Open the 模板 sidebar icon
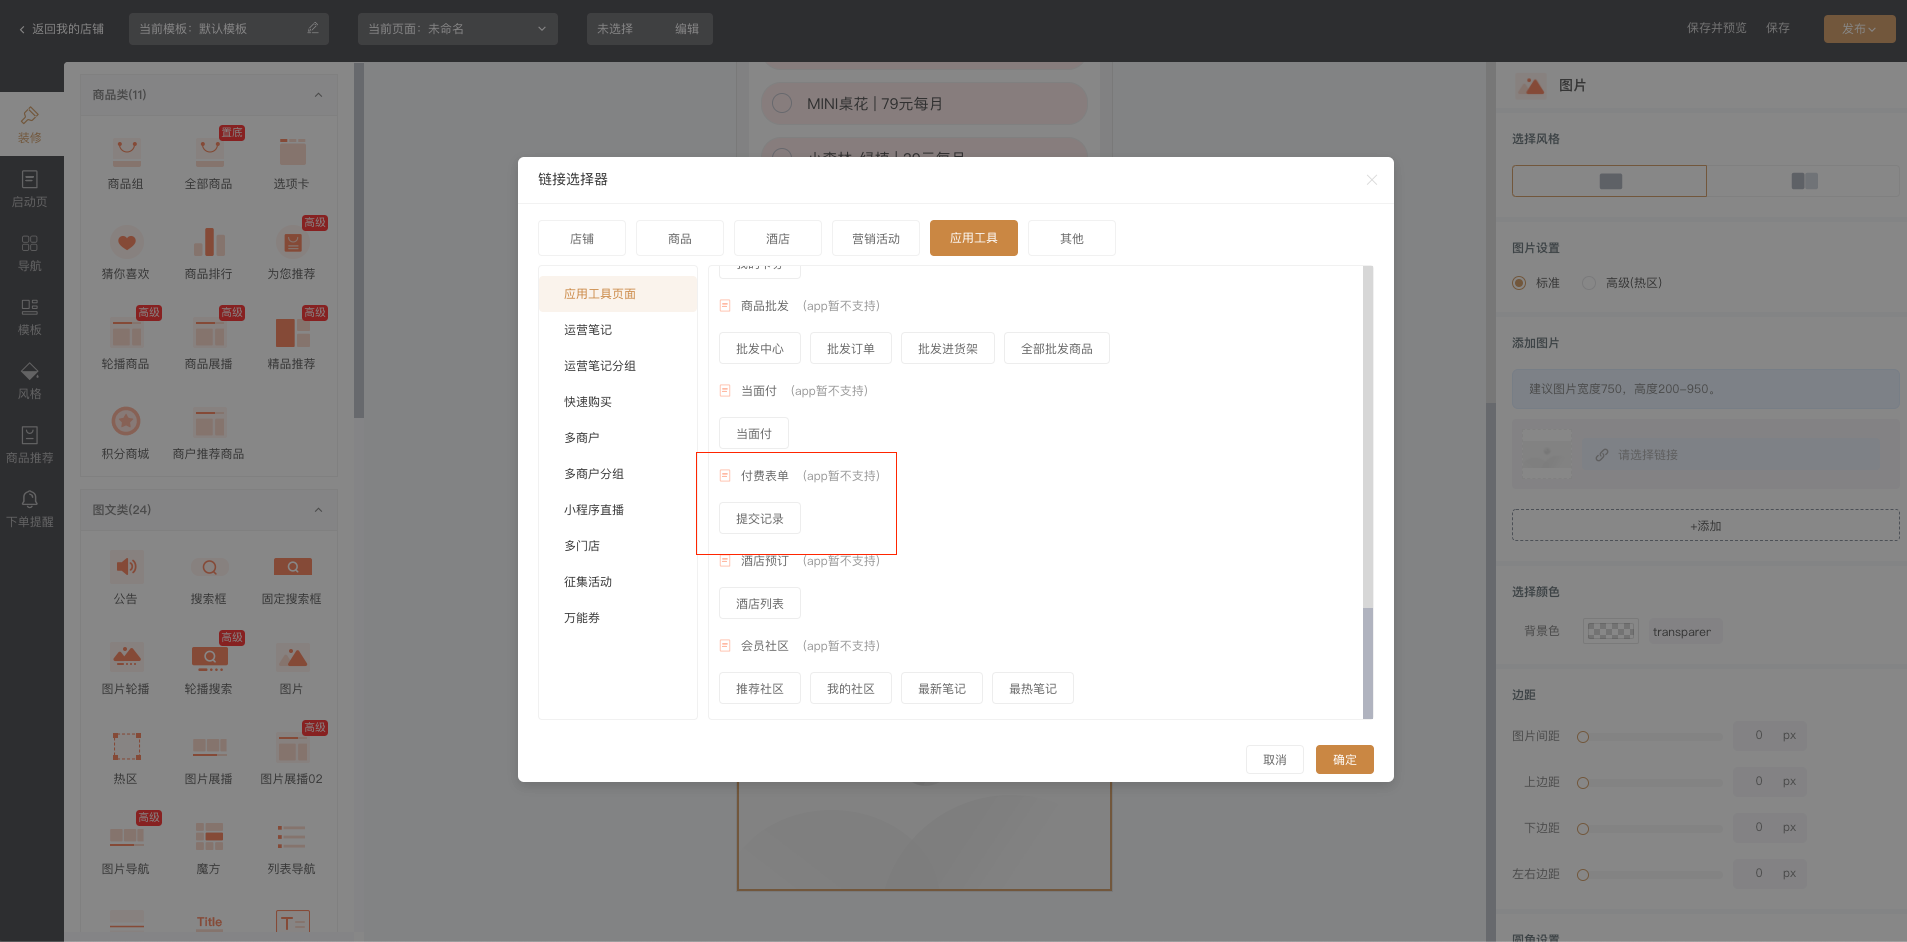 (30, 307)
